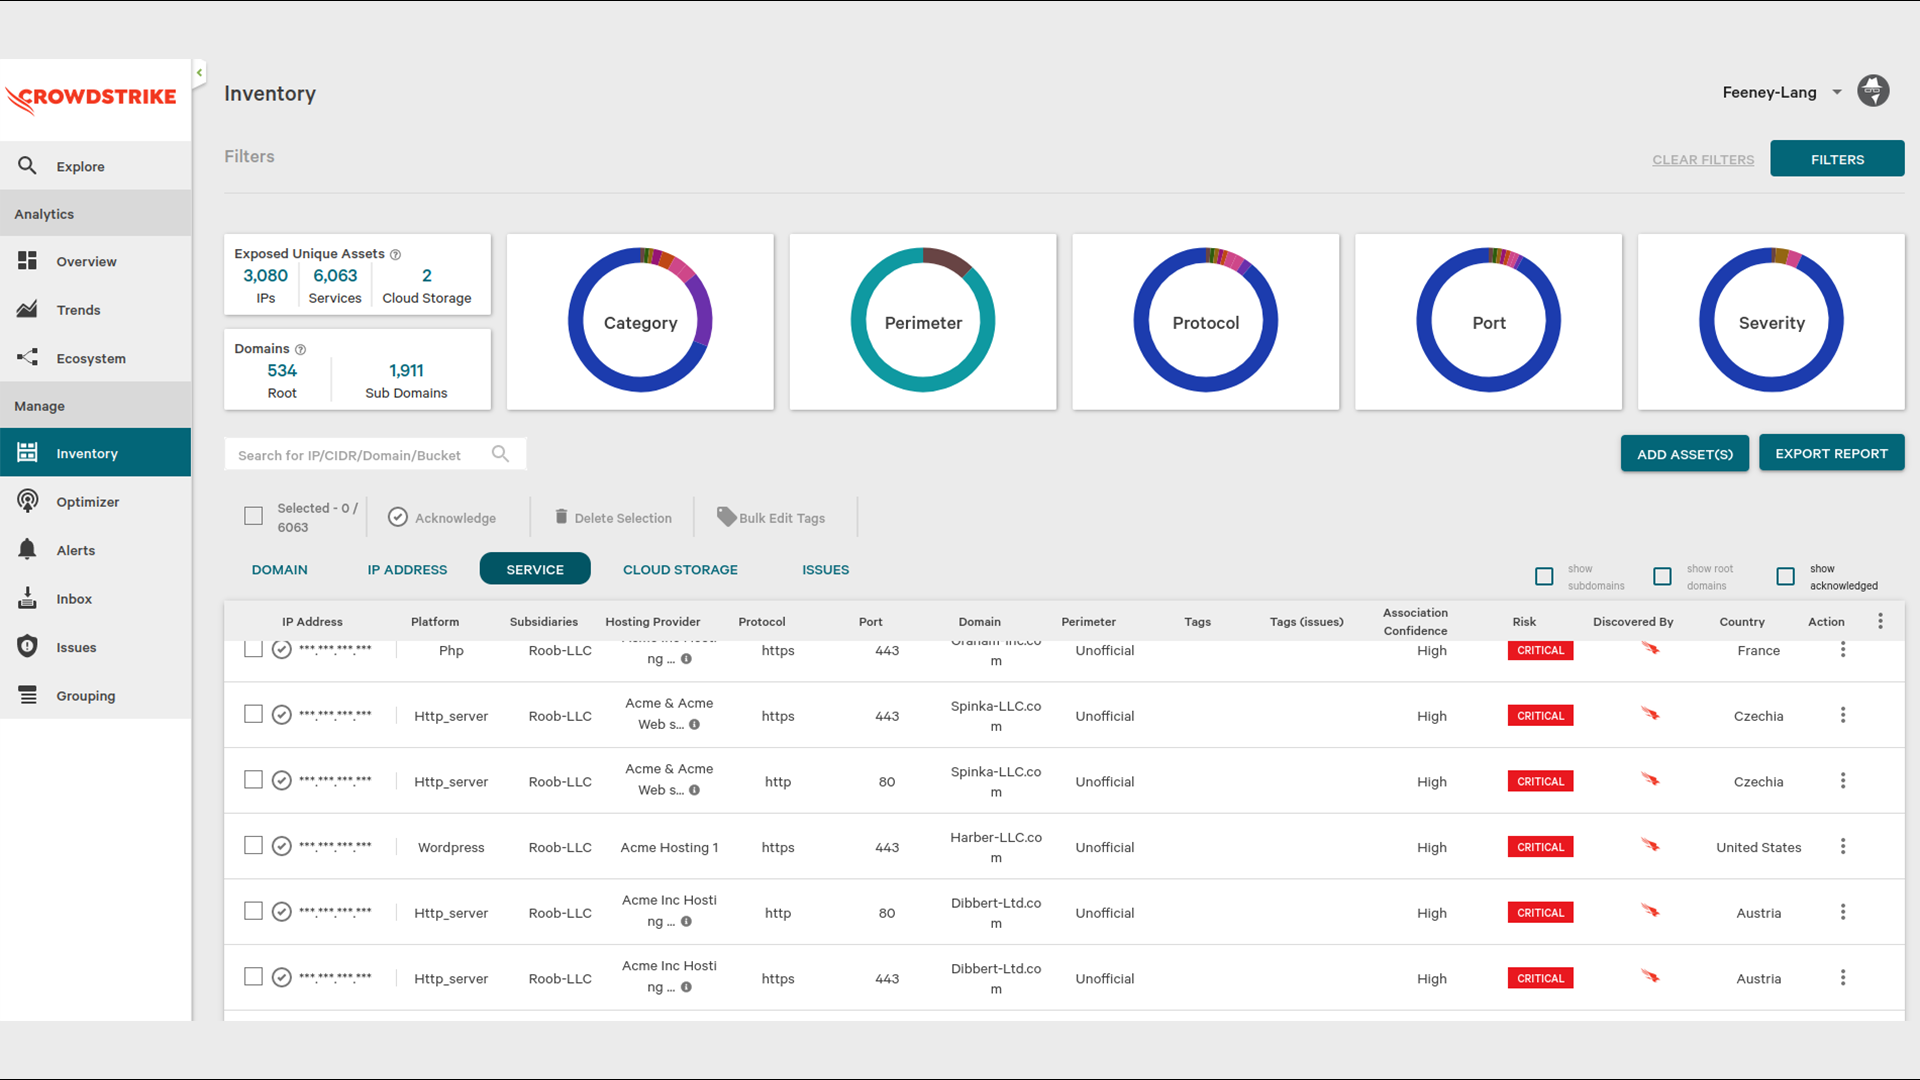Screen dimensions: 1920x1080
Task: Open table column options menu
Action: (x=1880, y=621)
